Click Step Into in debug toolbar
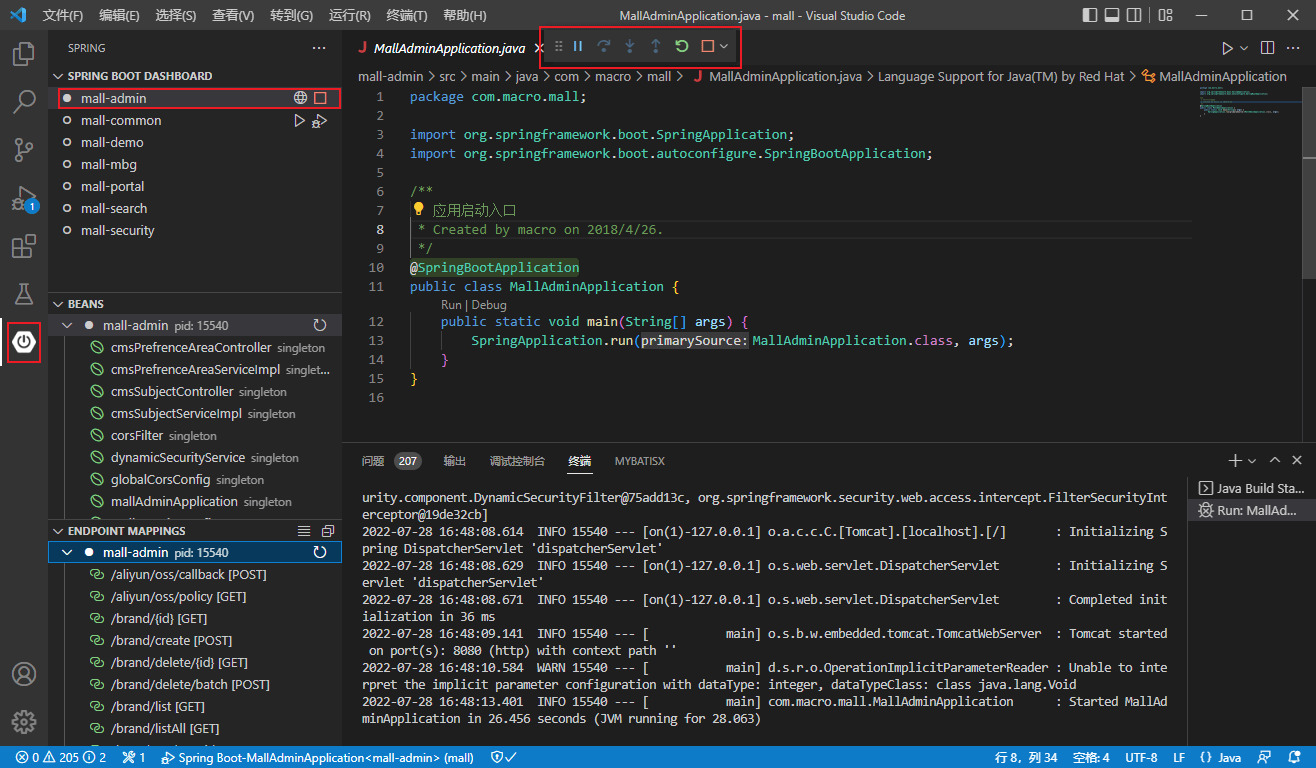Screen dimensions: 1316x768 (x=630, y=46)
